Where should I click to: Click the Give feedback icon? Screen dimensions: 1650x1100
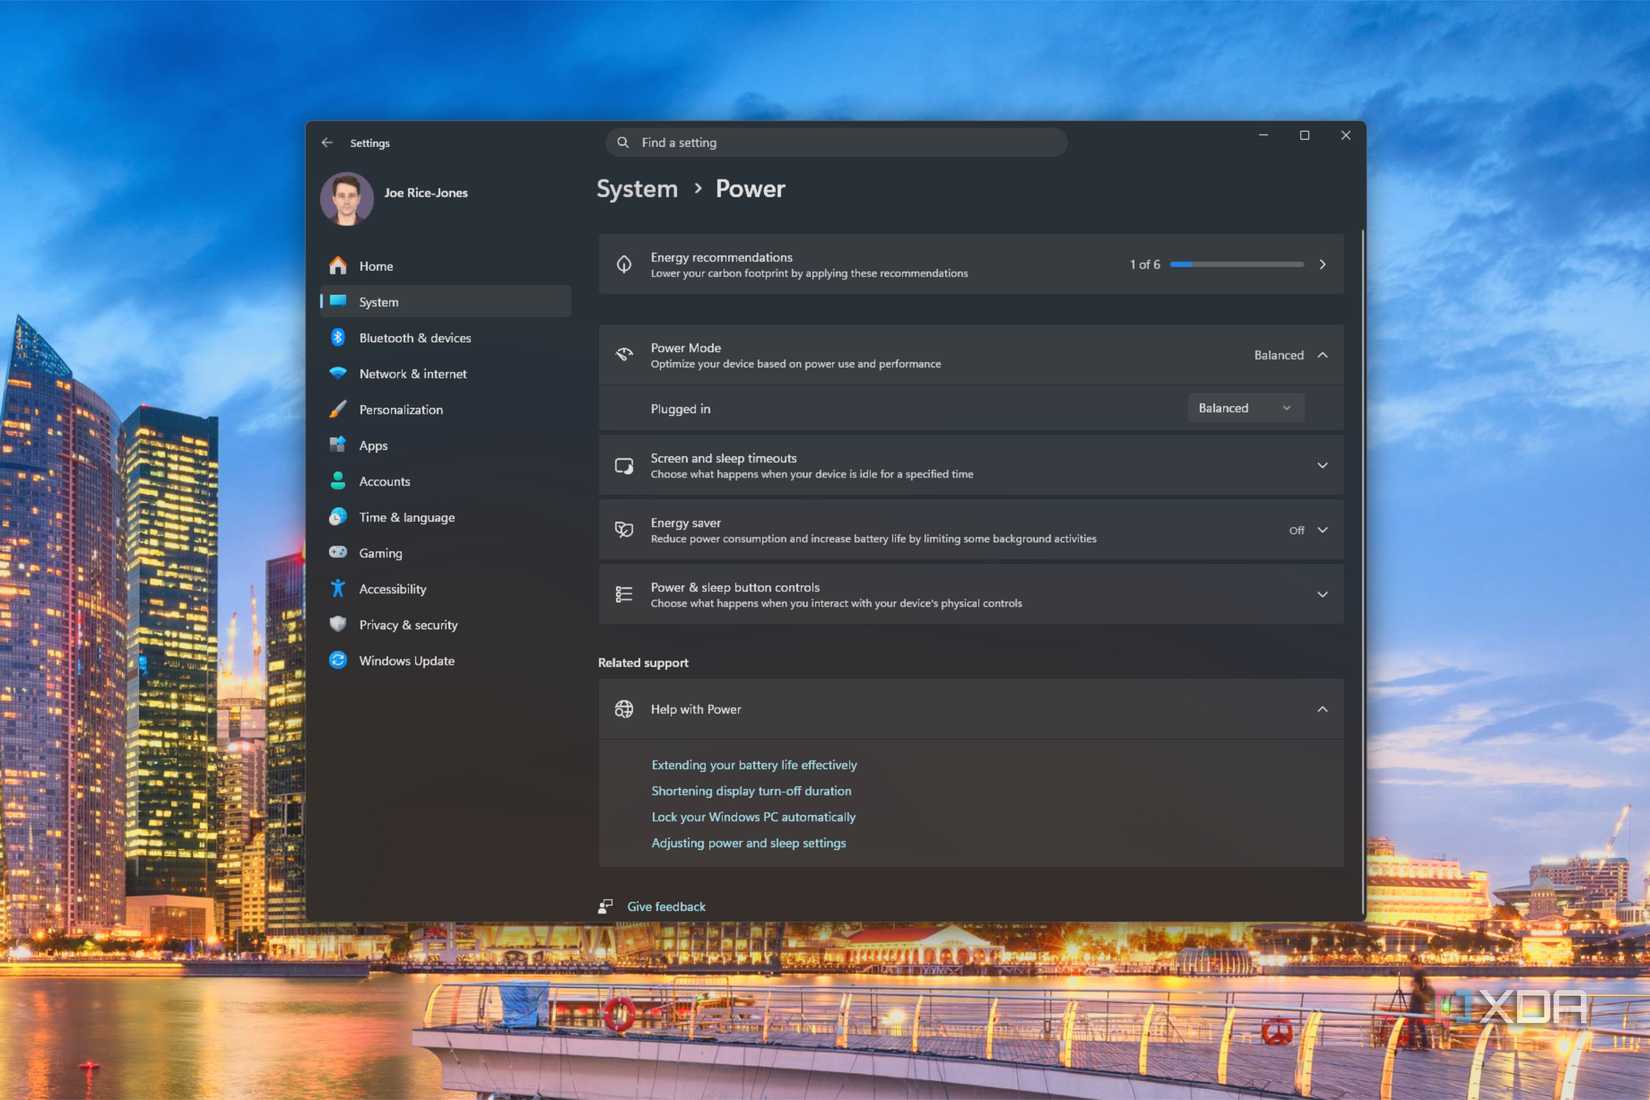click(x=605, y=906)
